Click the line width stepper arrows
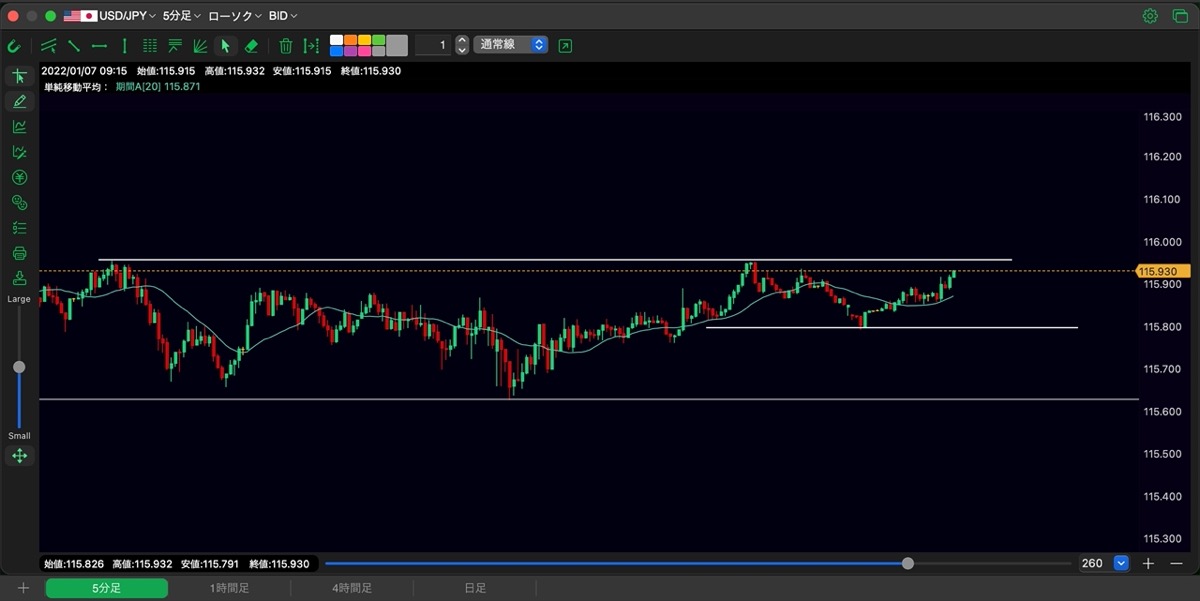 461,45
